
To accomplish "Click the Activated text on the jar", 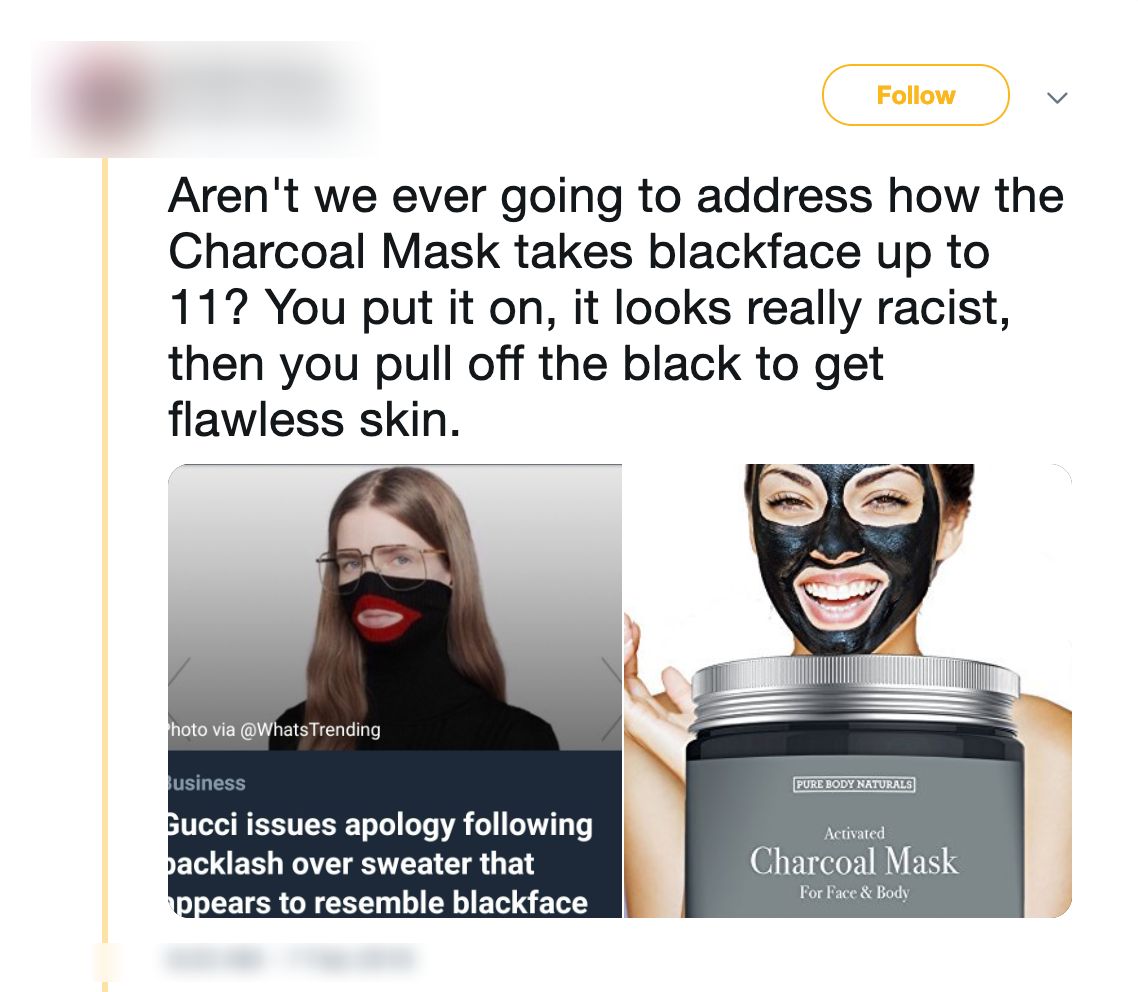I will click(x=854, y=833).
